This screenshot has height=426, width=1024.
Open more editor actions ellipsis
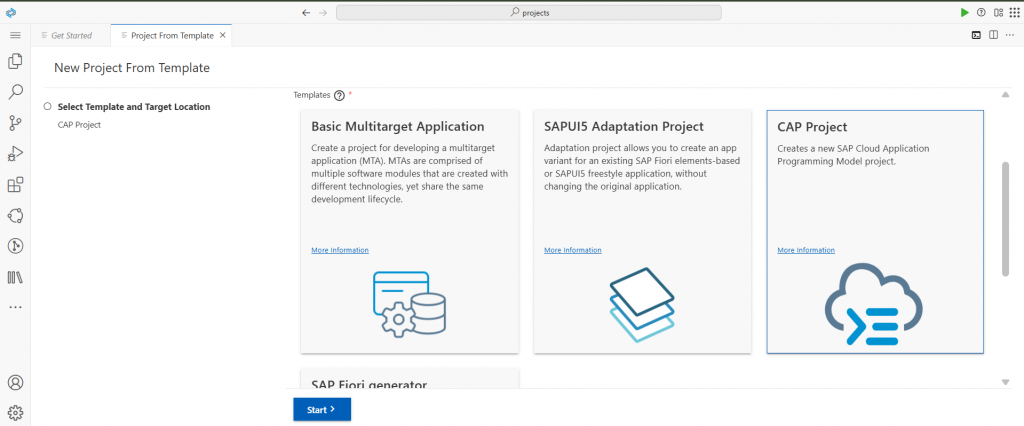1010,35
